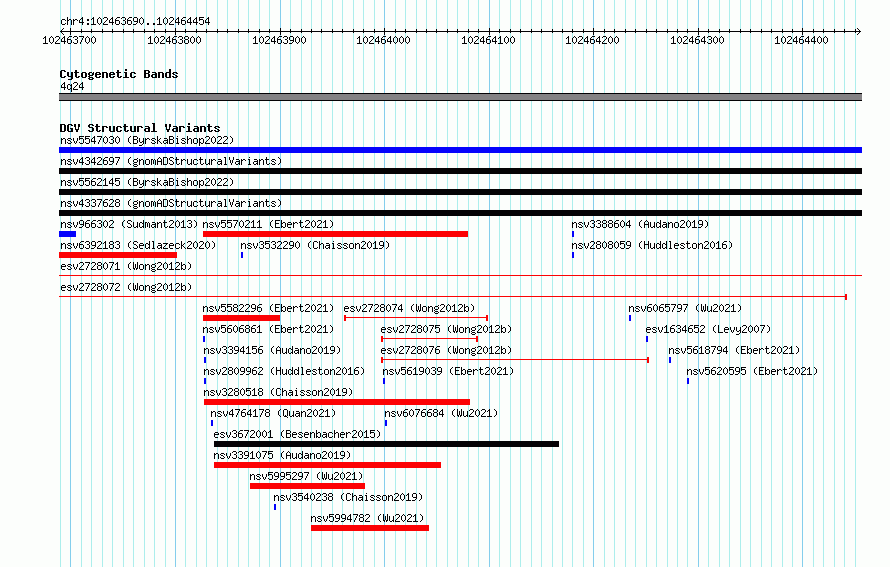Open esv2728072 (Wong2012b) label
Viewport: 890px width, 567px height.
(x=126, y=287)
